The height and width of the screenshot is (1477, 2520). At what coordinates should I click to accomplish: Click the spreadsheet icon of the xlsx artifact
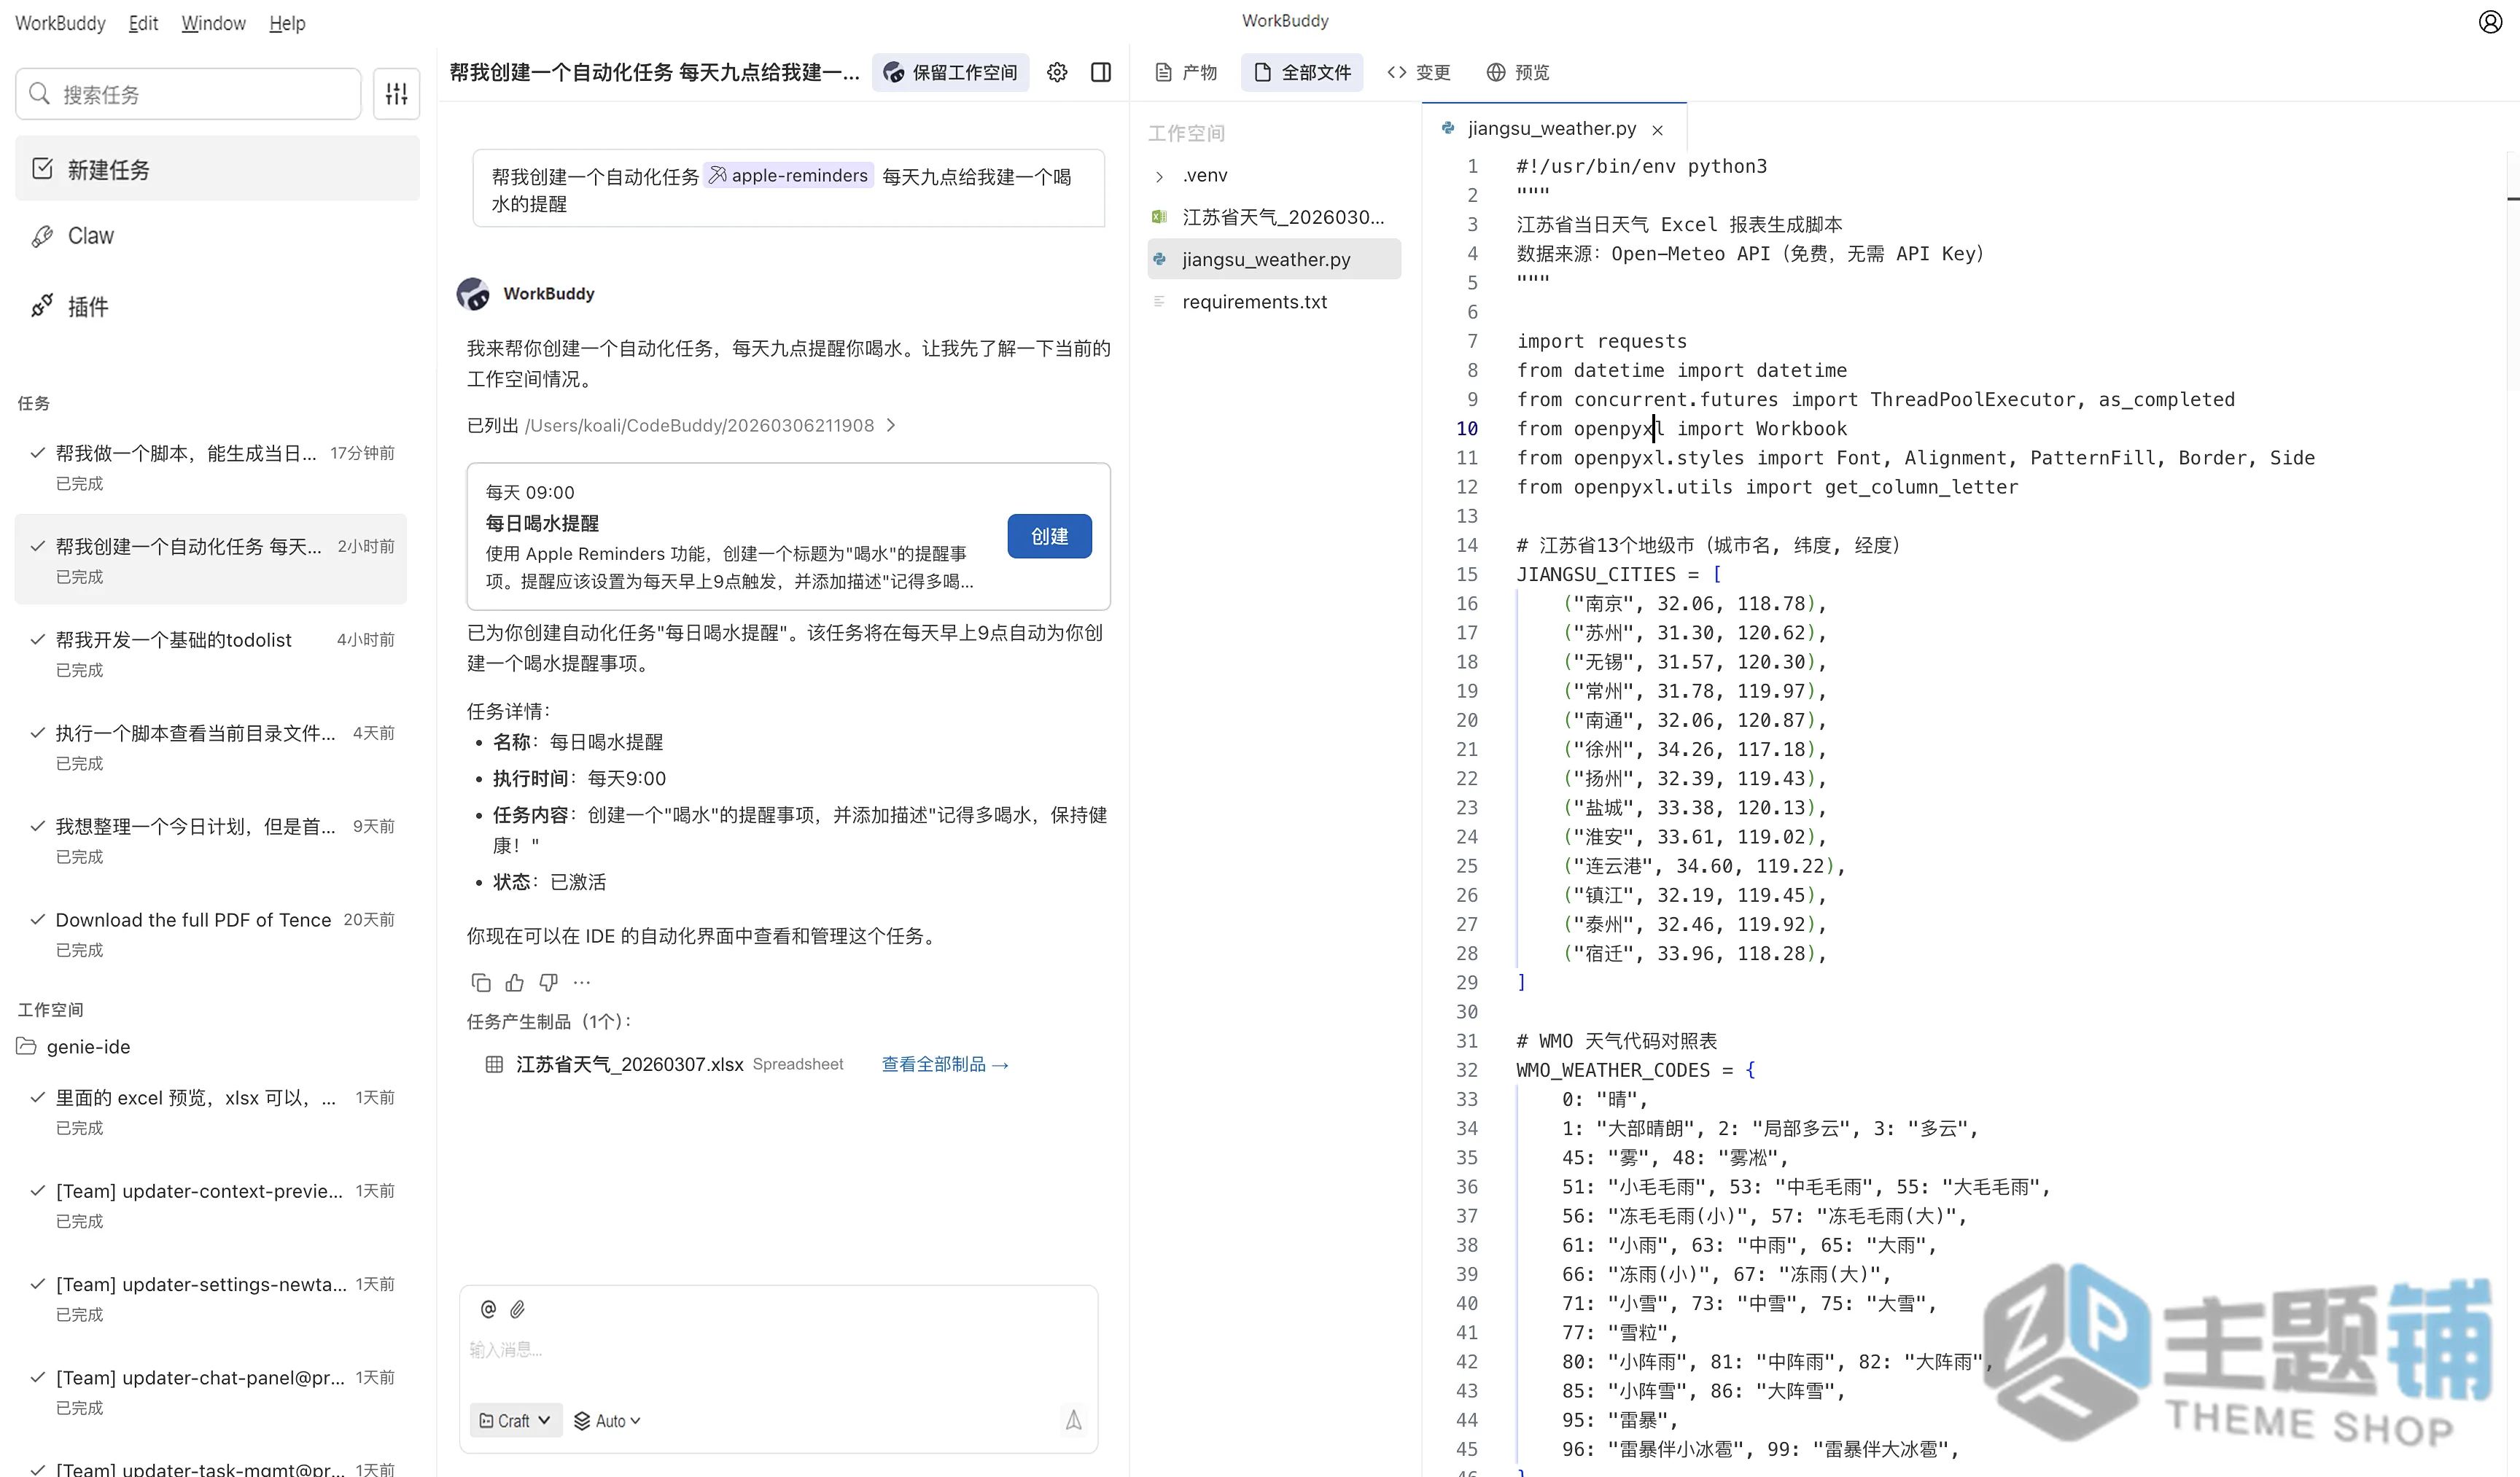pos(494,1064)
